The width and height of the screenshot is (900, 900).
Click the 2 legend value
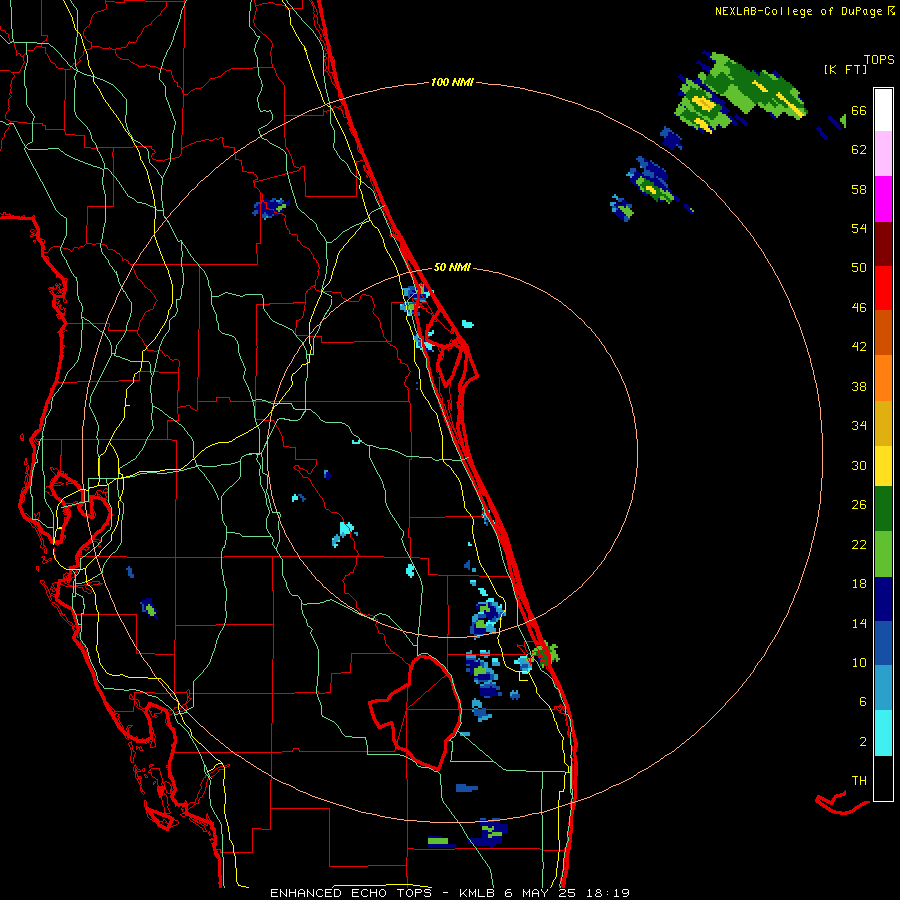863,742
